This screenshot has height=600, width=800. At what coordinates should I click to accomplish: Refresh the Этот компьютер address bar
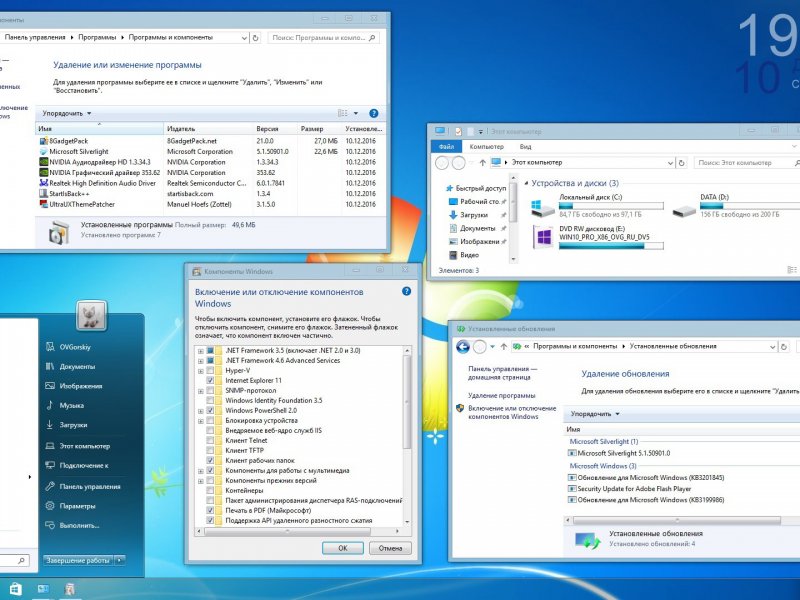click(x=681, y=163)
